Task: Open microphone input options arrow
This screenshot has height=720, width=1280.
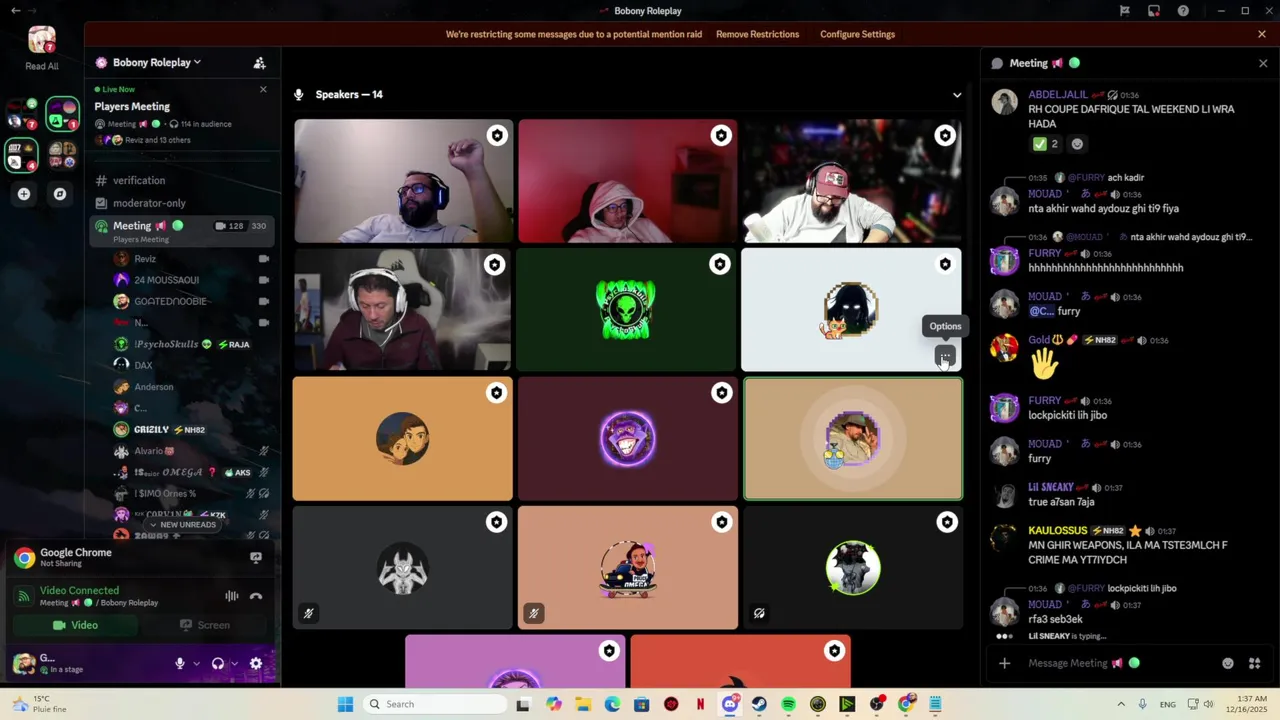Action: 196,663
